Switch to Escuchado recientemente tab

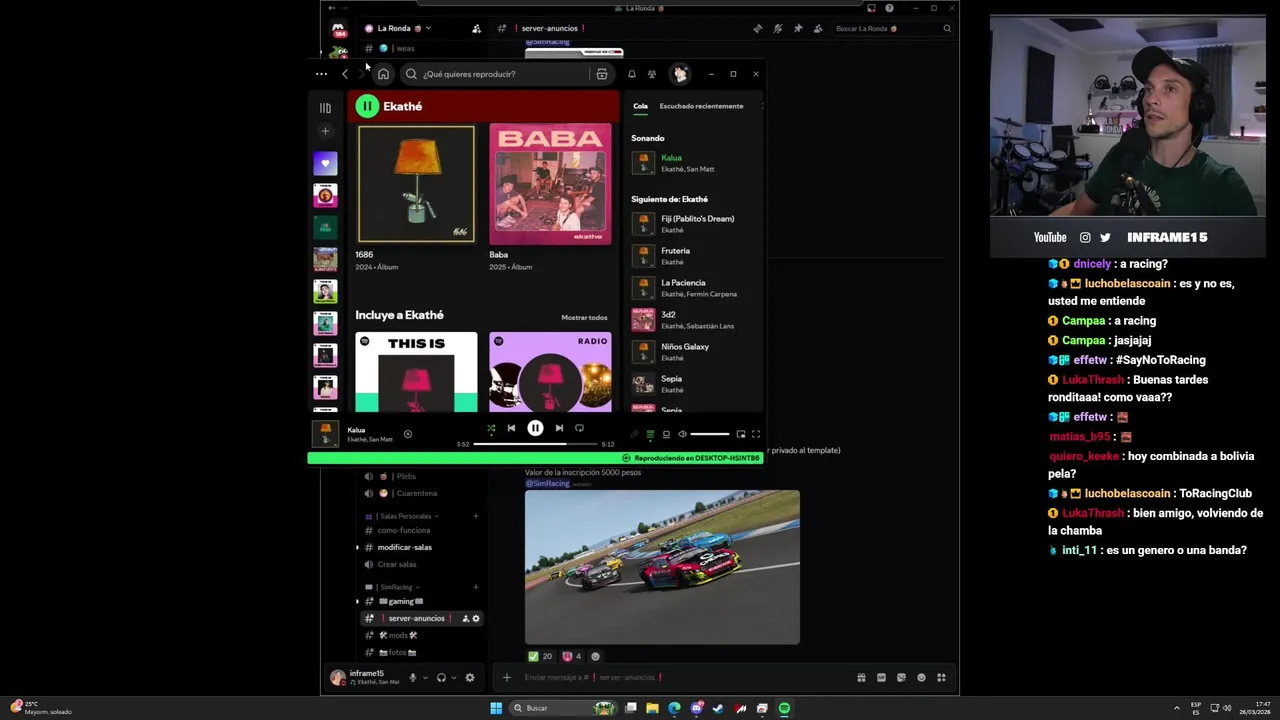tap(701, 106)
